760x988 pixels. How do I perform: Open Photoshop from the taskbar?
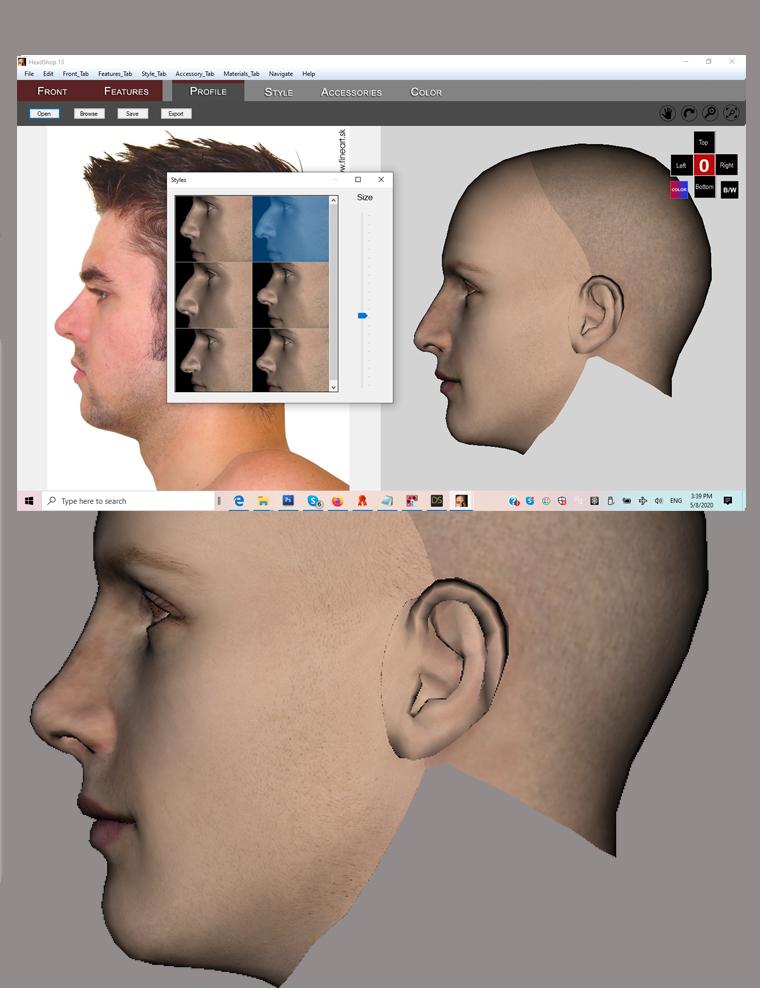[288, 501]
